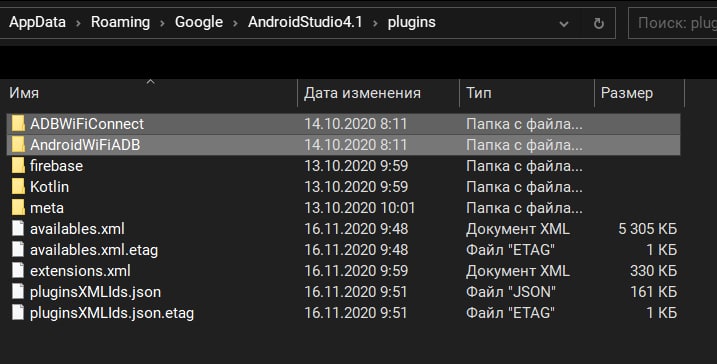717x364 pixels.
Task: Expand the chevron after AndroidStudio4.1 breadcrumb
Action: (375, 23)
